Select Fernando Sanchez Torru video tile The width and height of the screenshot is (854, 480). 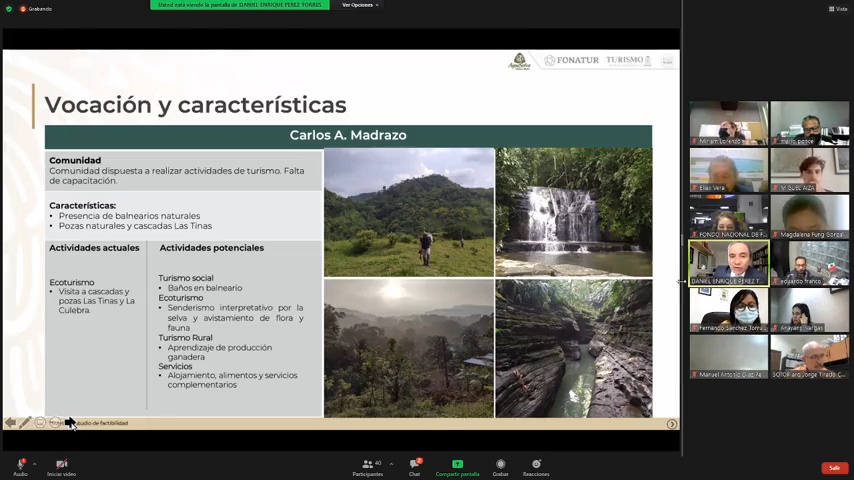[729, 310]
